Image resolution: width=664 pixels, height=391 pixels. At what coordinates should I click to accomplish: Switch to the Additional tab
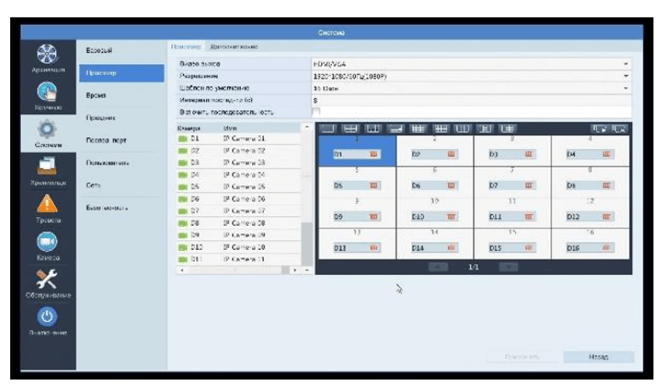click(x=234, y=47)
